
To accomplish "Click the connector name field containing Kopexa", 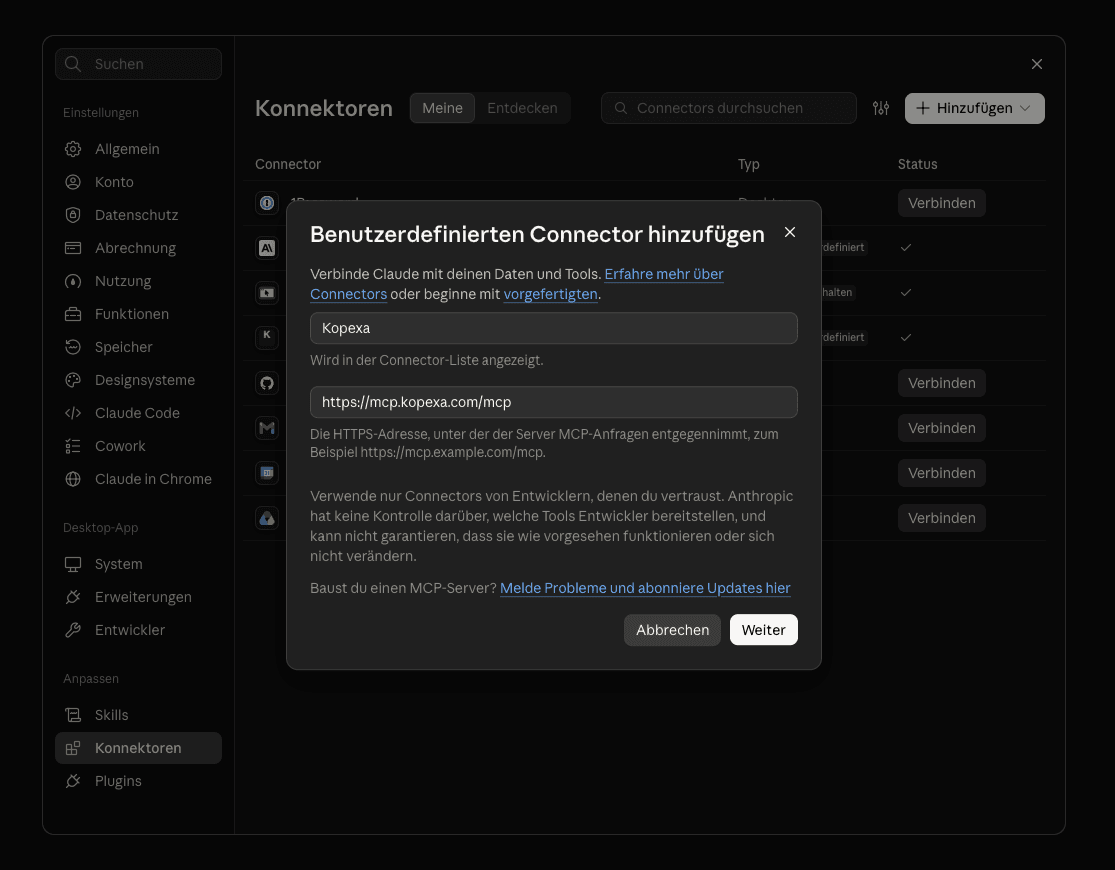I will coord(554,328).
